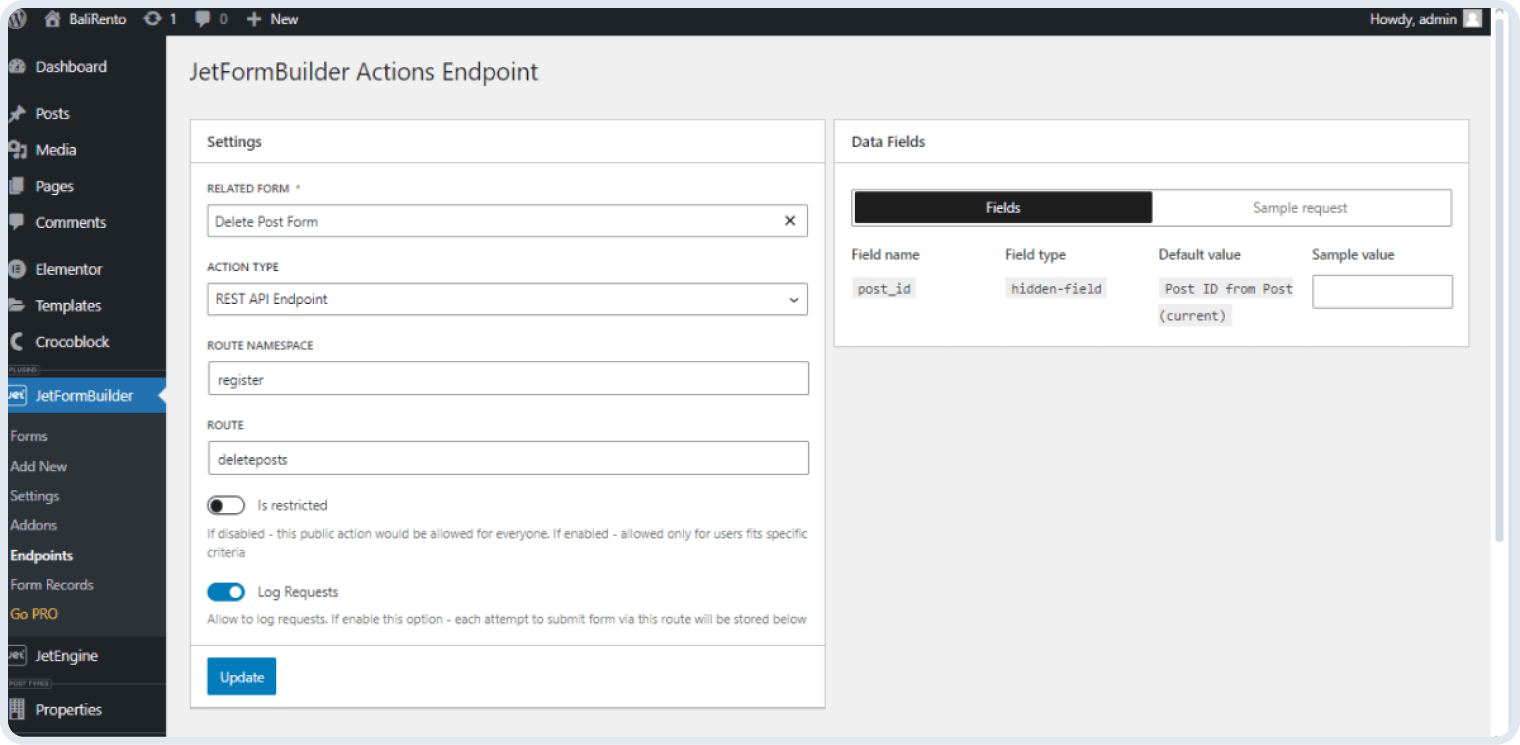
Task: Click the Sample value input field
Action: click(x=1382, y=291)
